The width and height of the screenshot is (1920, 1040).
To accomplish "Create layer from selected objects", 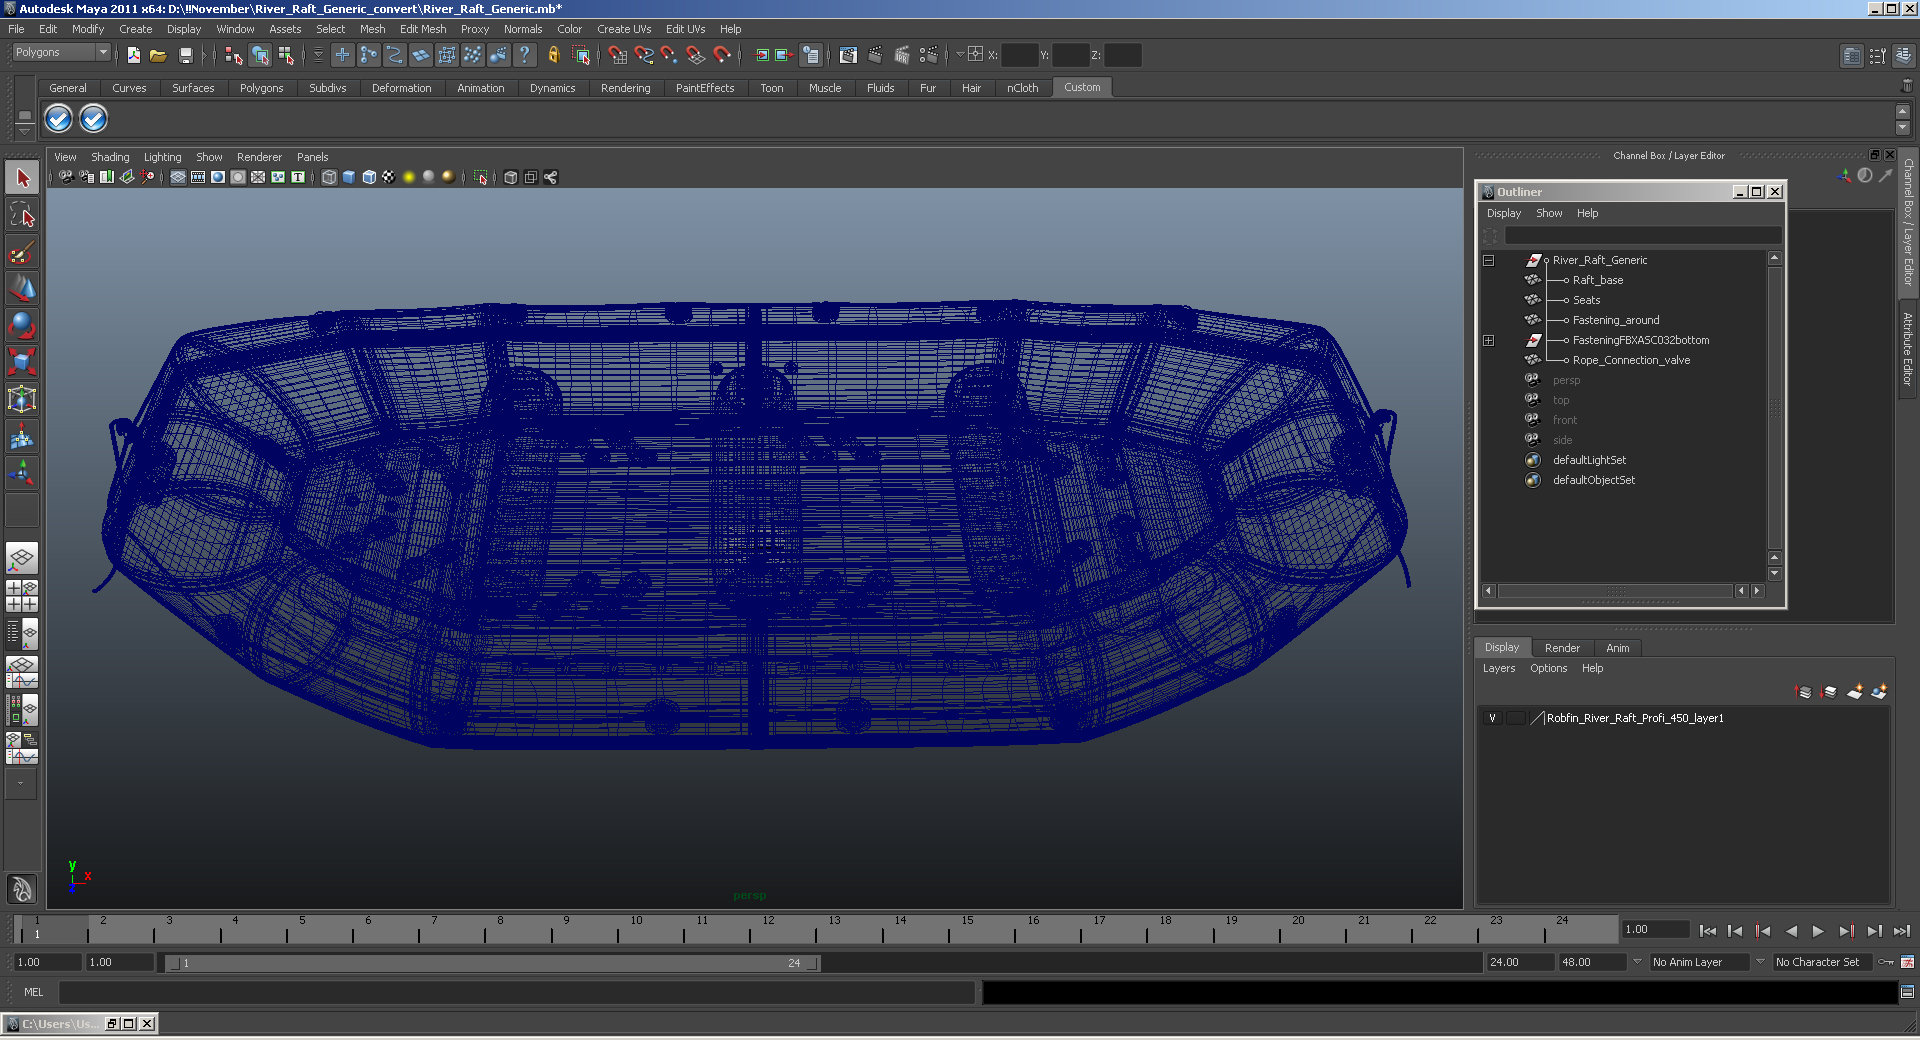I will 1879,691.
